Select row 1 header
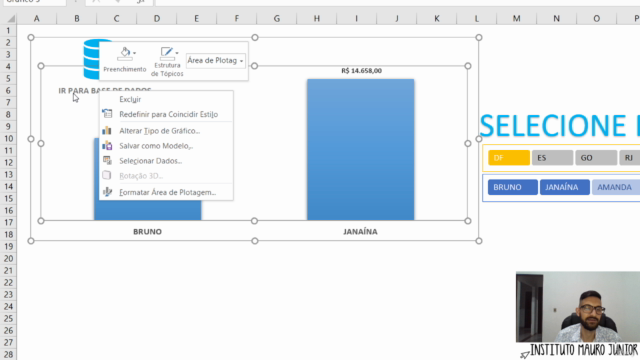640x360 pixels. coord(8,31)
